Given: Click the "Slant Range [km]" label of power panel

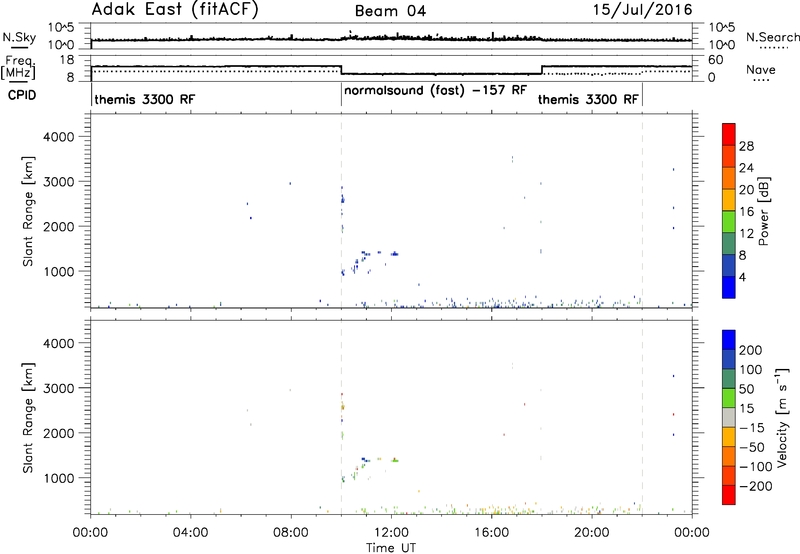Looking at the screenshot, I should click(x=28, y=211).
